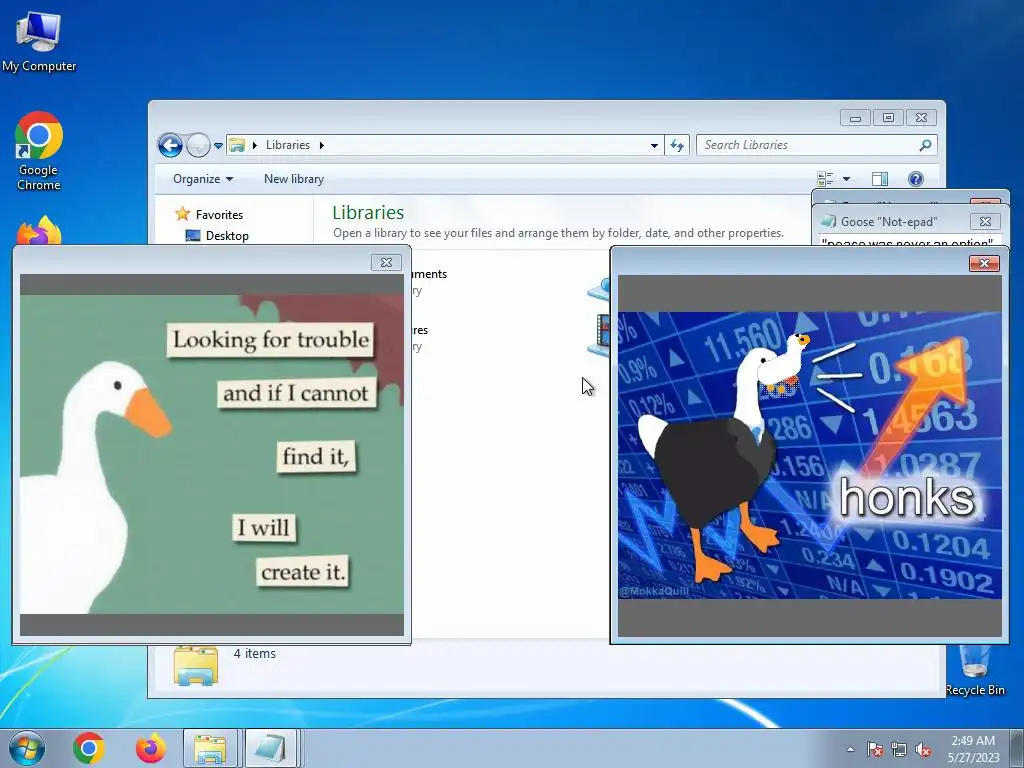Open more view options dropdown arrow

(846, 179)
